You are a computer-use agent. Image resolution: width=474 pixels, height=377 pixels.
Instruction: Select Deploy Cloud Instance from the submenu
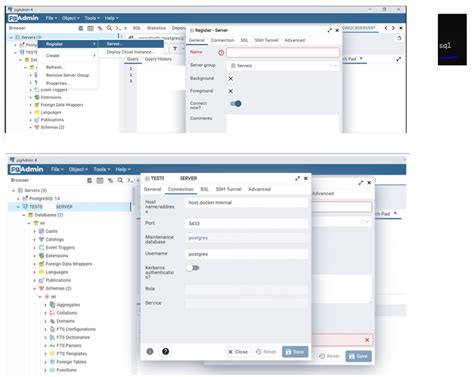click(131, 52)
